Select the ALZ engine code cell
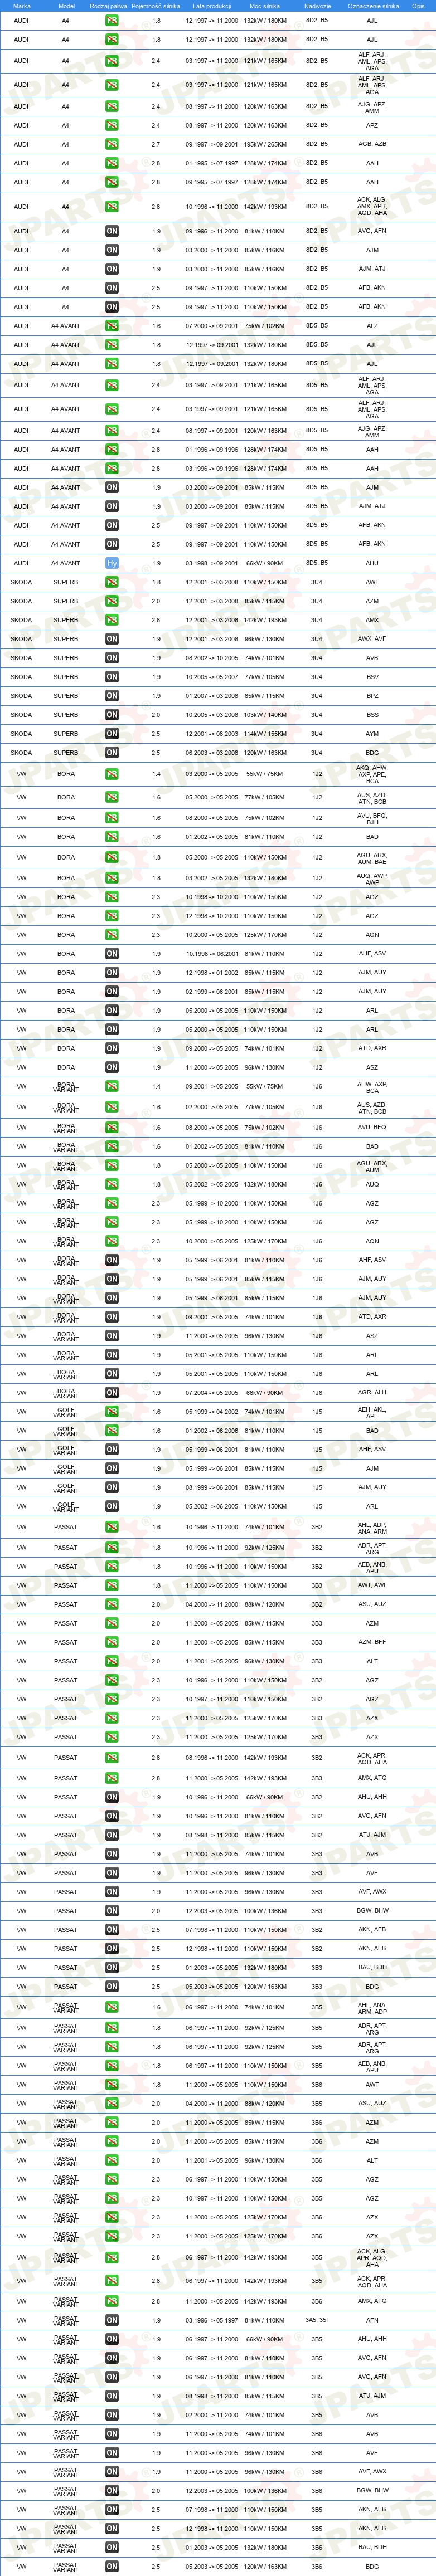This screenshot has height=2576, width=436. (x=372, y=326)
